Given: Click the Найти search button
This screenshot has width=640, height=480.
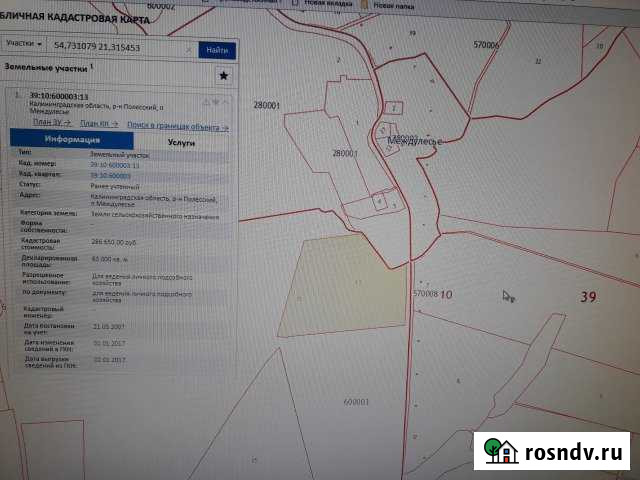Looking at the screenshot, I should point(217,50).
